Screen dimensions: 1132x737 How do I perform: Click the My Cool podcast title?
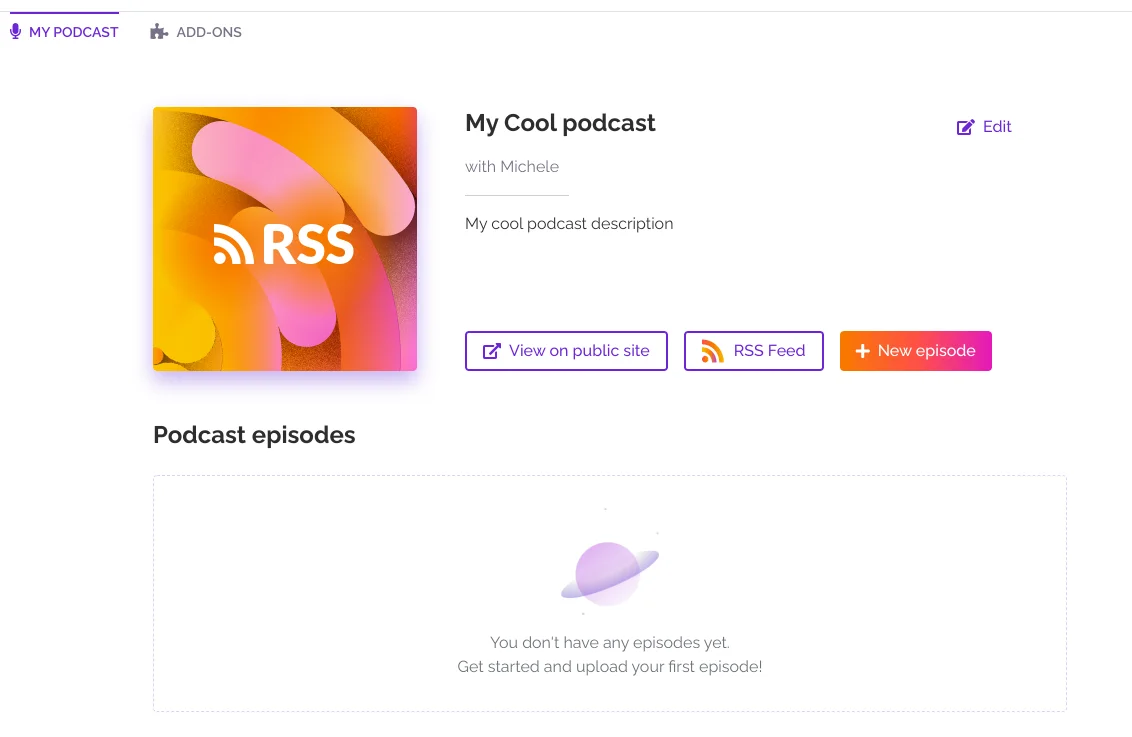560,123
